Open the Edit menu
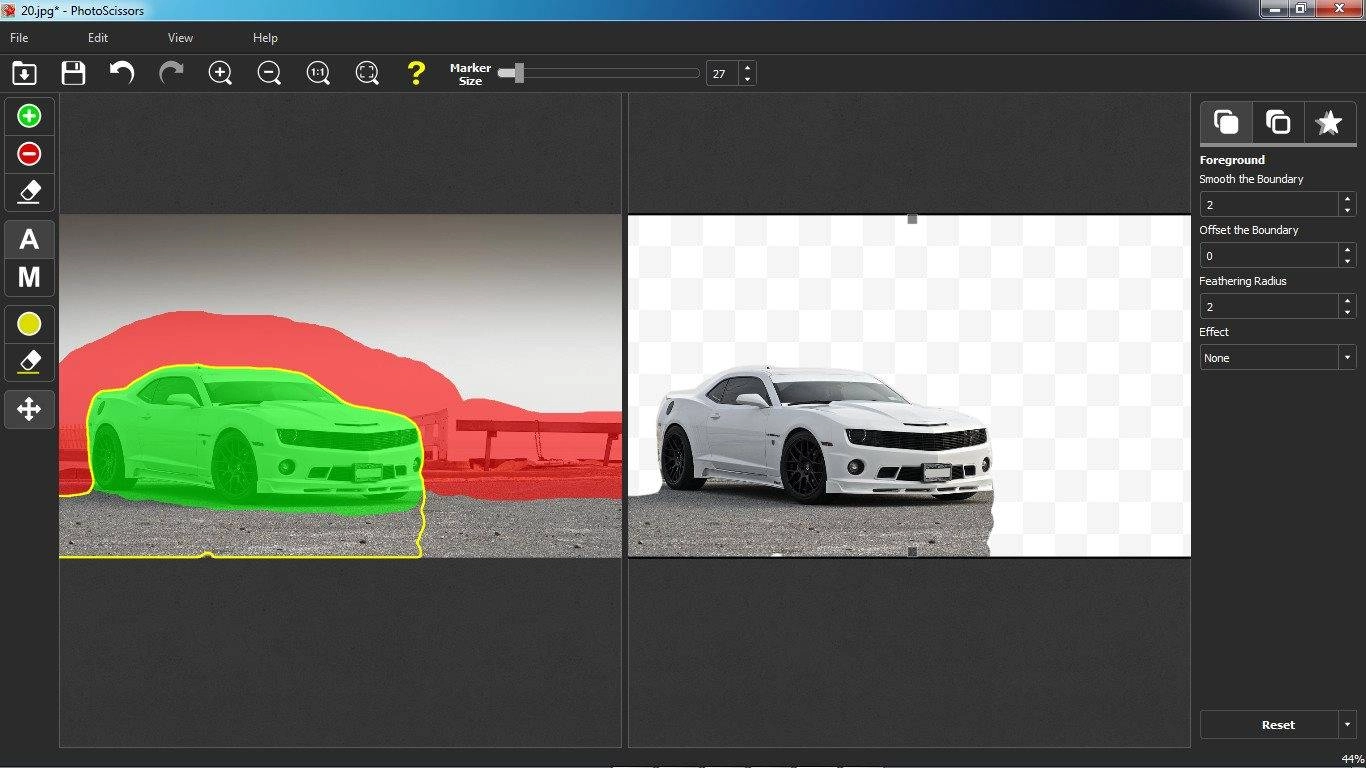Image resolution: width=1366 pixels, height=768 pixels. point(98,38)
